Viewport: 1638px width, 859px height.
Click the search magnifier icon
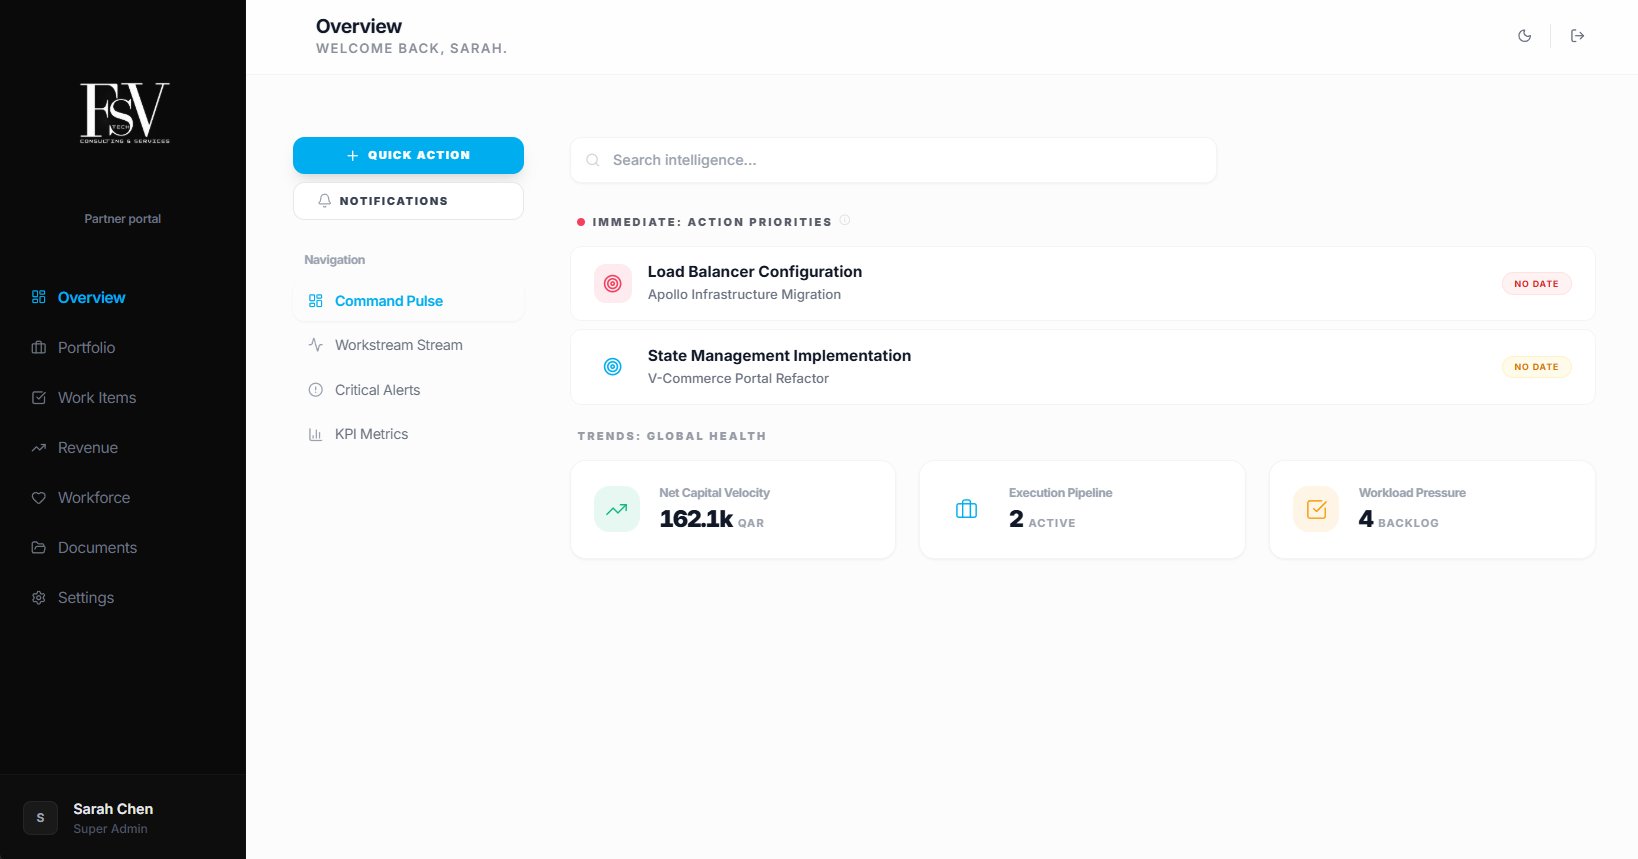pyautogui.click(x=593, y=160)
